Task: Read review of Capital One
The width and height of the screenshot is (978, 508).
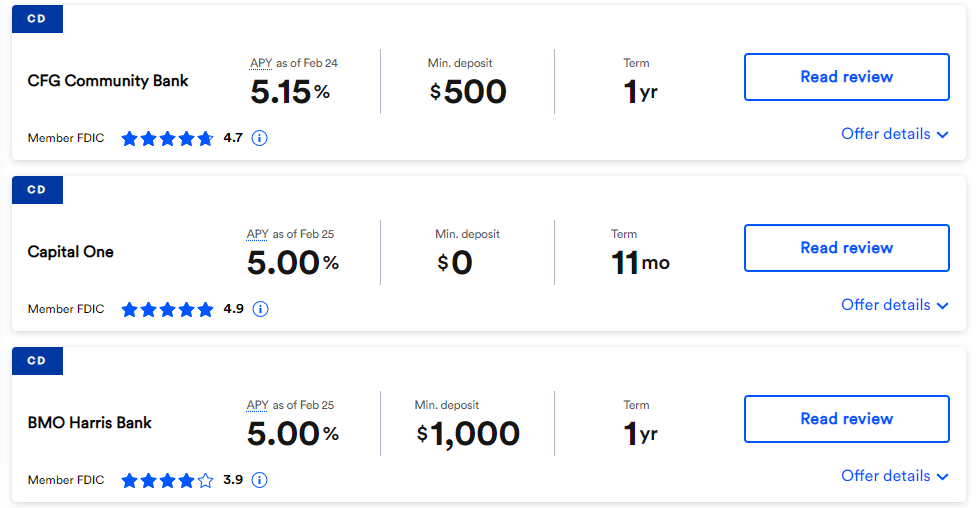Action: [x=846, y=248]
